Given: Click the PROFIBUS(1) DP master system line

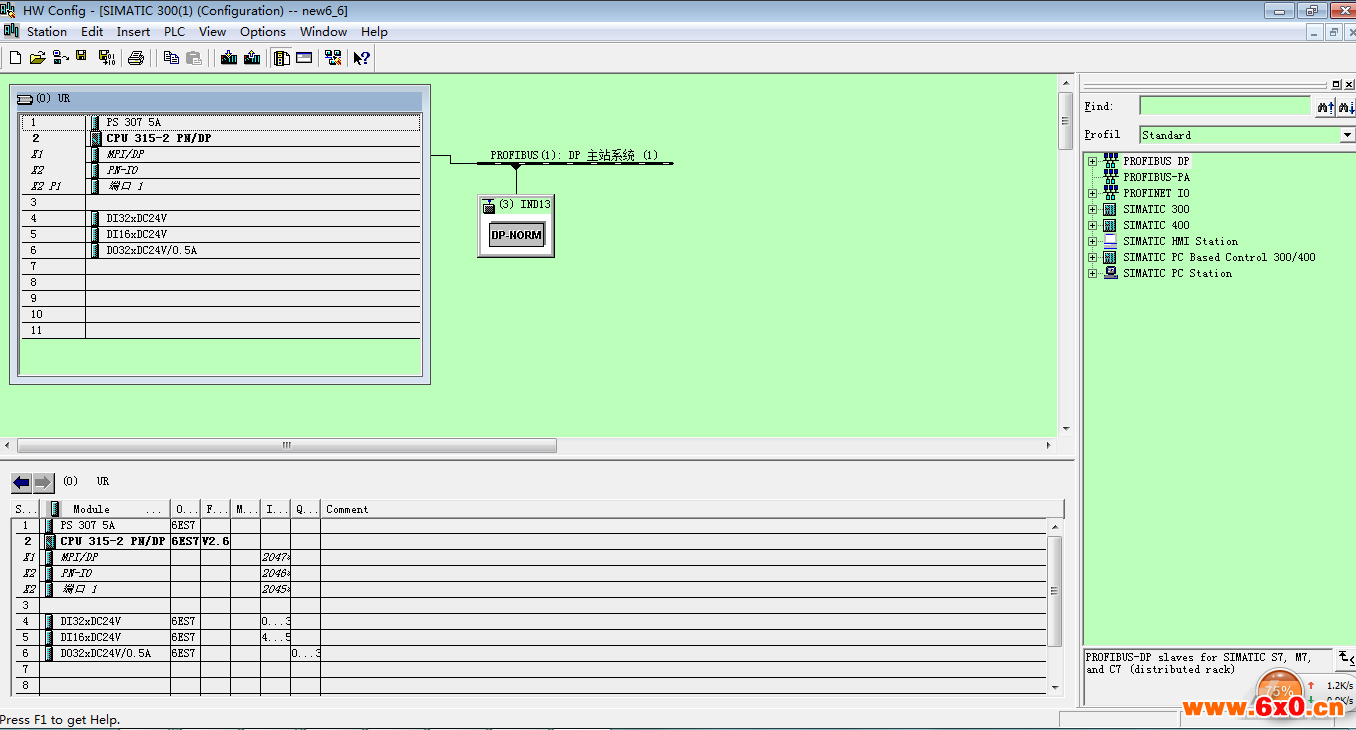Looking at the screenshot, I should tap(574, 161).
